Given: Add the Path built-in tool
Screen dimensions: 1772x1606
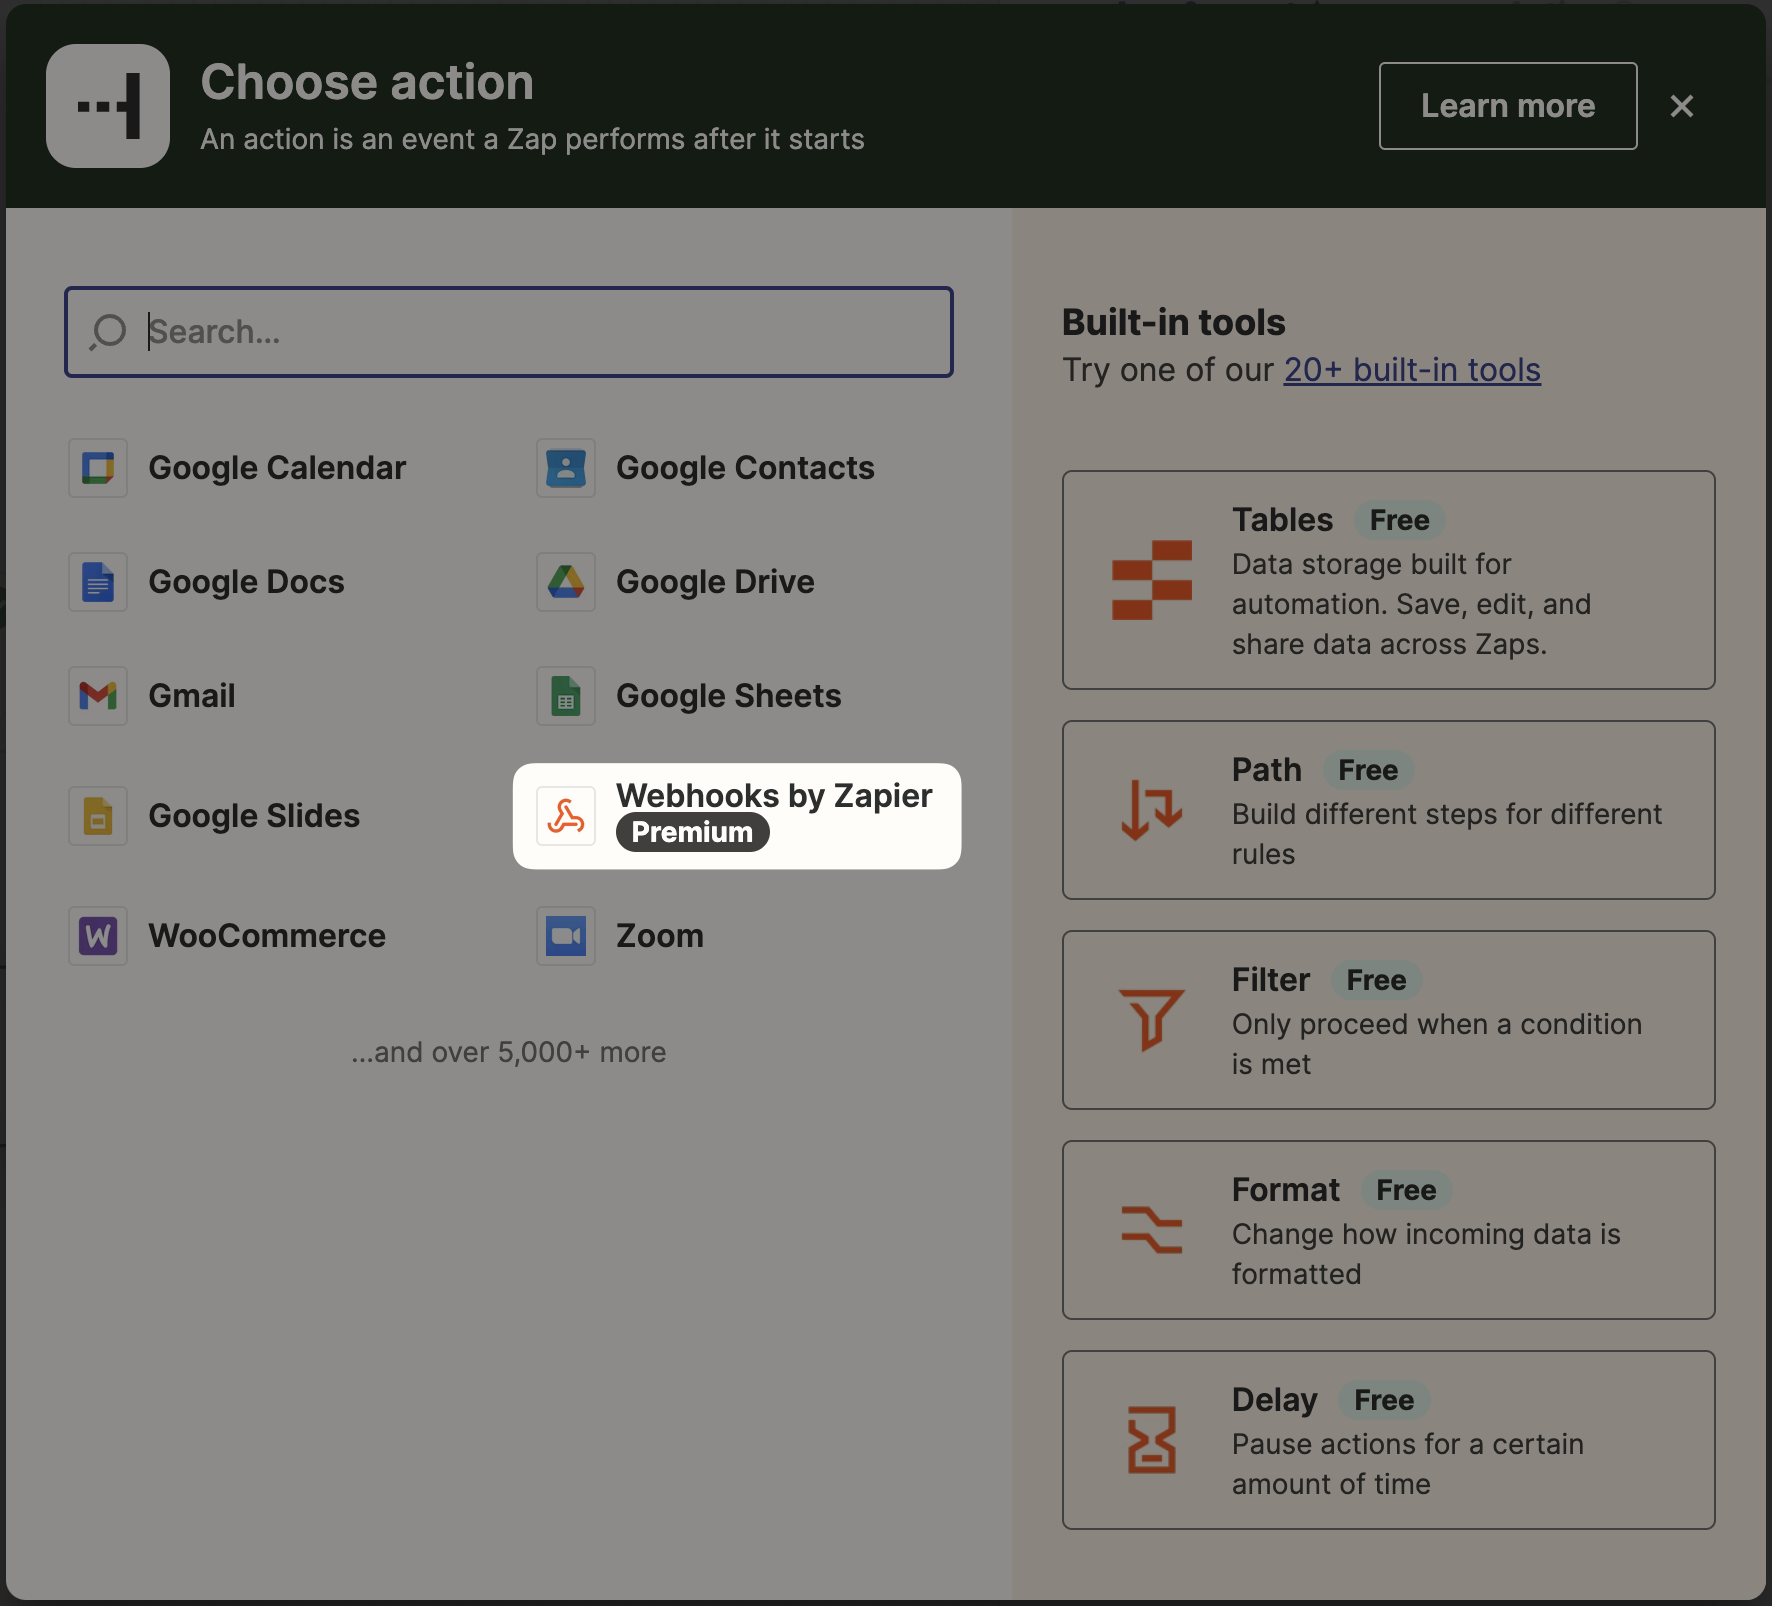Looking at the screenshot, I should point(1388,810).
